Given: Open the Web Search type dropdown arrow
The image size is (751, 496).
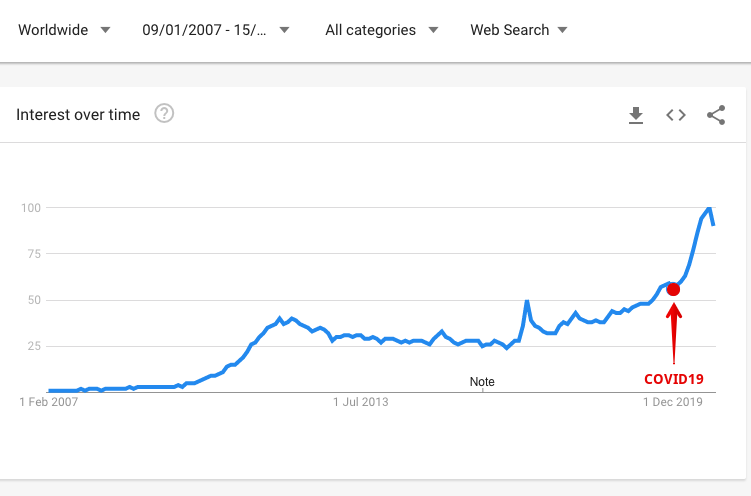Looking at the screenshot, I should coord(563,30).
